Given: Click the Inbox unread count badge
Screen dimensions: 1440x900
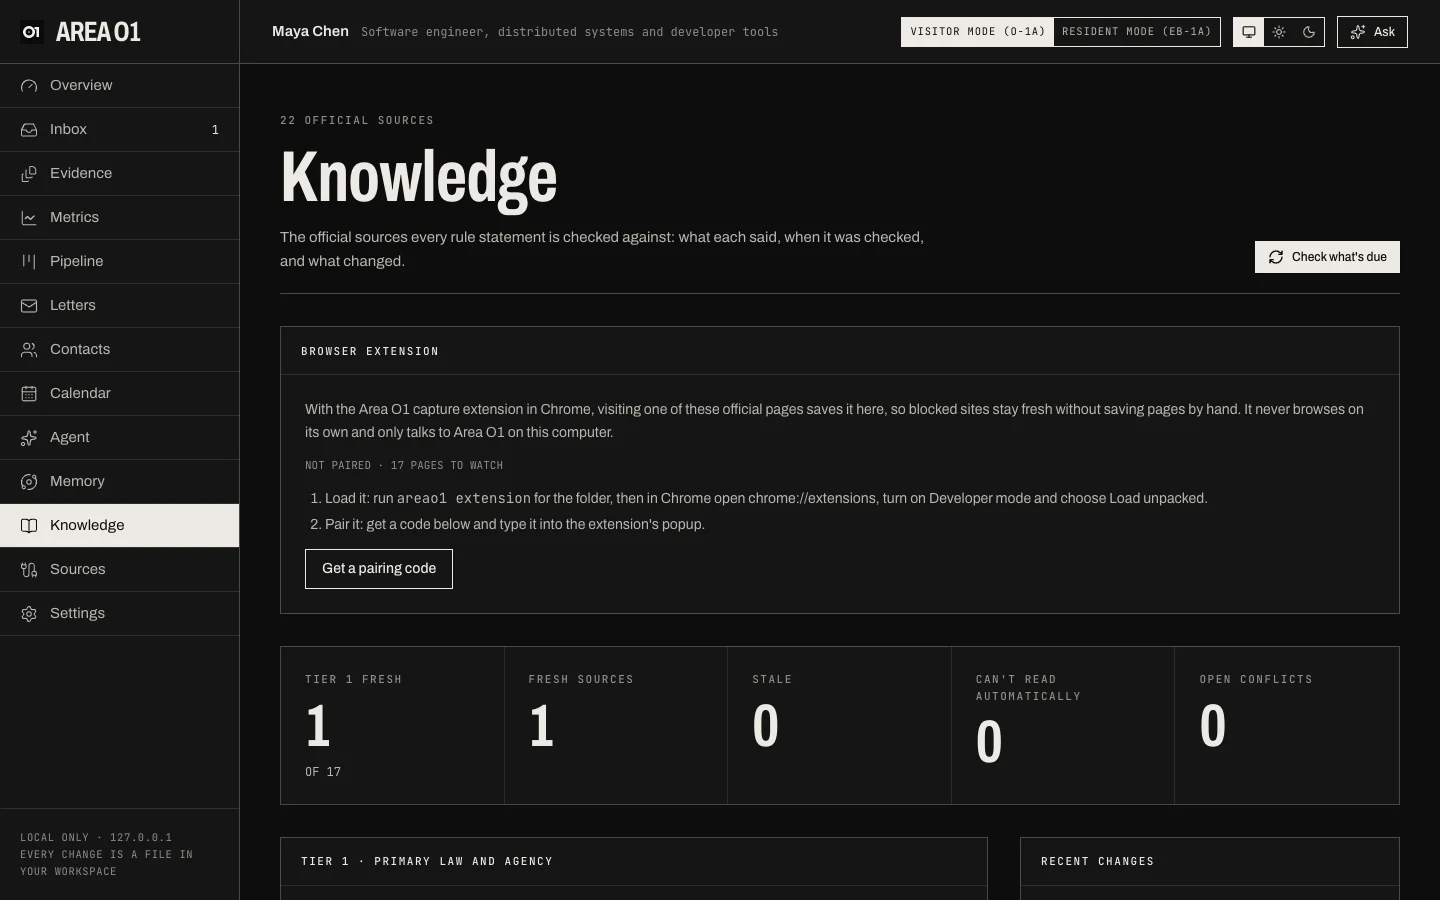Looking at the screenshot, I should coord(215,130).
